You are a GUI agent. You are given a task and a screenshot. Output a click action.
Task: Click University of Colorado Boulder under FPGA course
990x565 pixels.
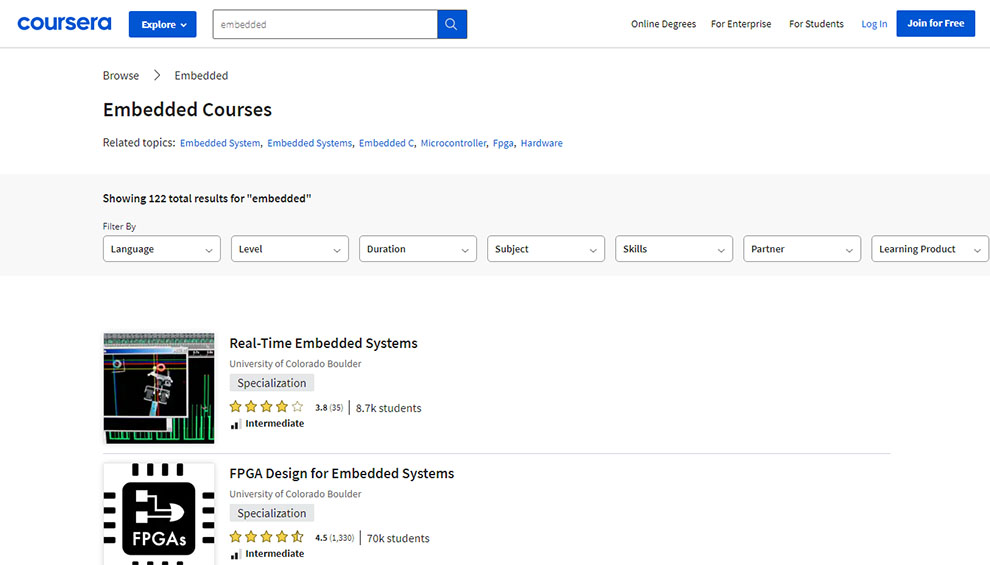[x=295, y=494]
